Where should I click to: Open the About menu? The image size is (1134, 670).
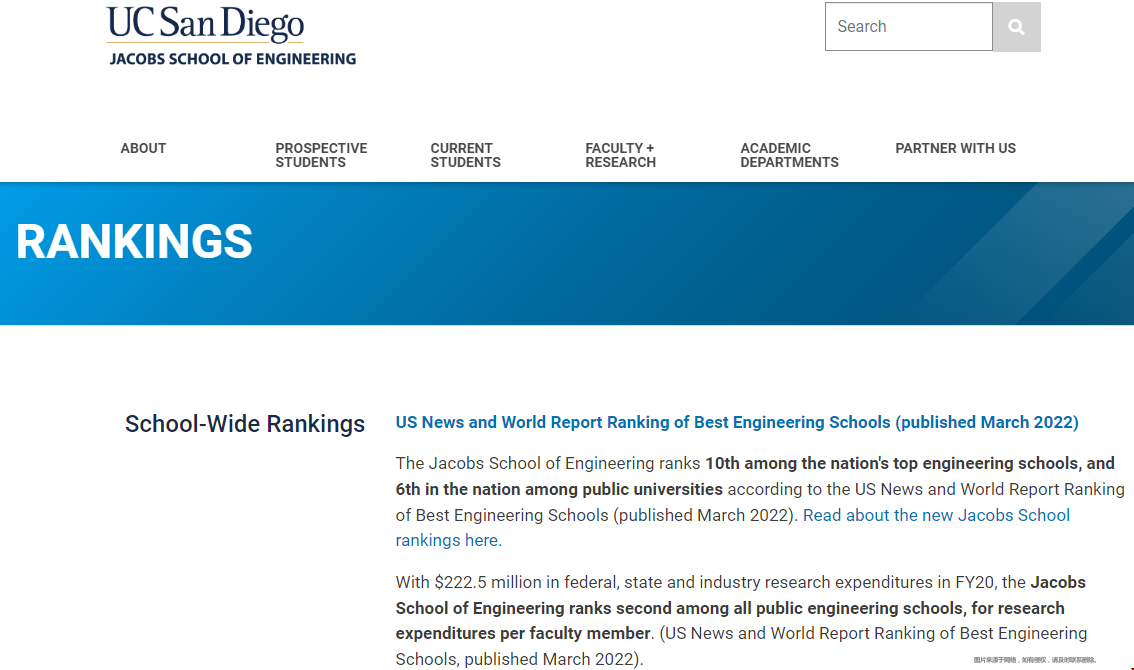(x=143, y=148)
